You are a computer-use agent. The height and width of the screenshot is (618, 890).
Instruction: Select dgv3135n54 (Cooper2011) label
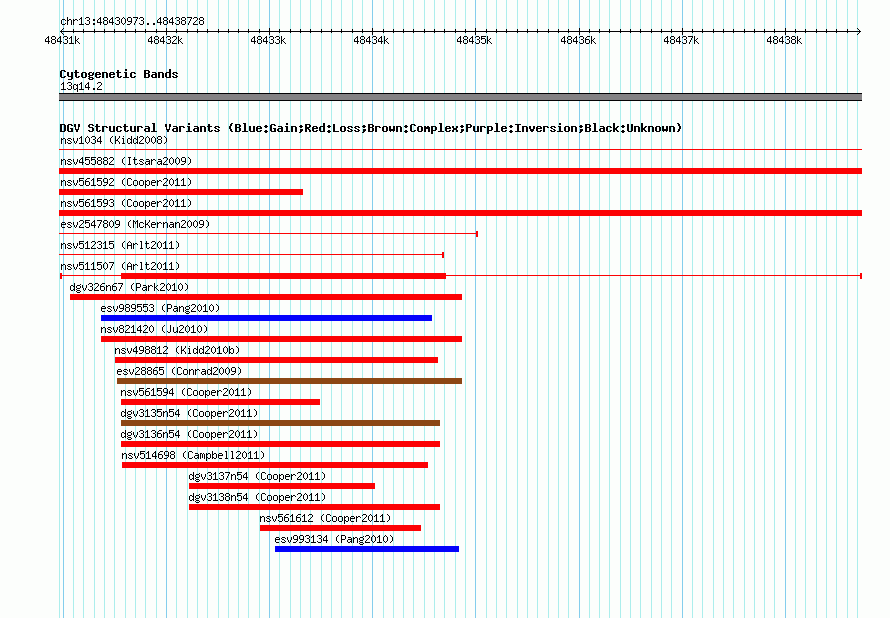click(x=189, y=413)
